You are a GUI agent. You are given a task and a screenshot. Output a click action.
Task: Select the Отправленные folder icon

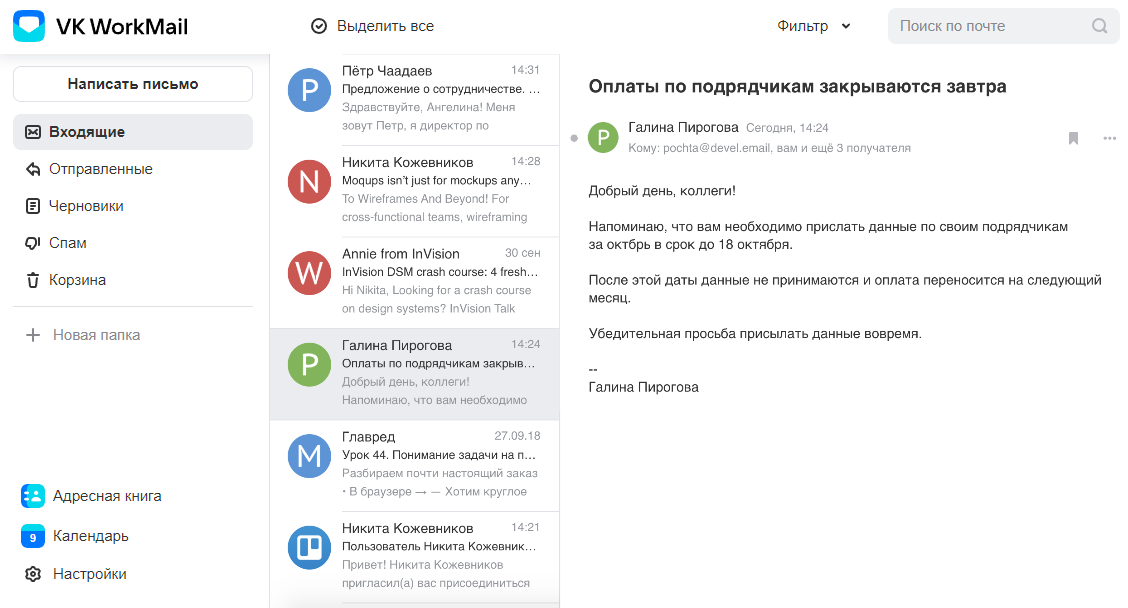pos(34,169)
